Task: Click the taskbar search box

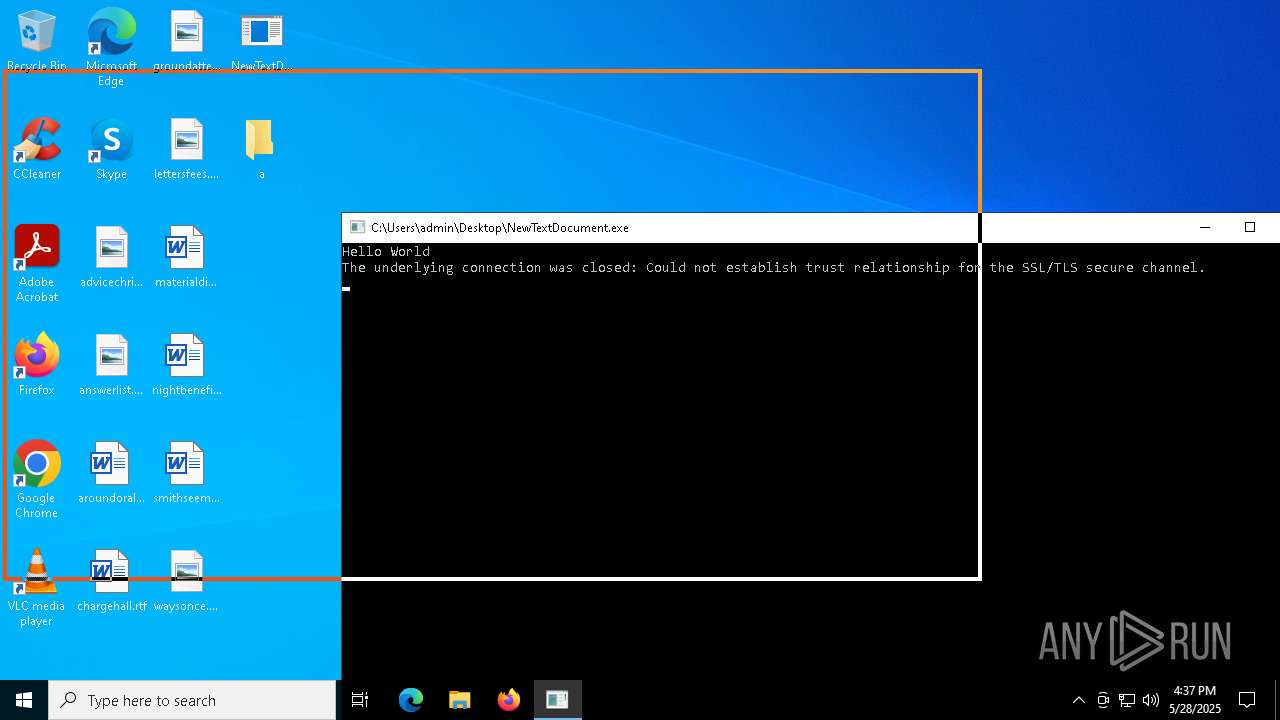Action: 192,700
